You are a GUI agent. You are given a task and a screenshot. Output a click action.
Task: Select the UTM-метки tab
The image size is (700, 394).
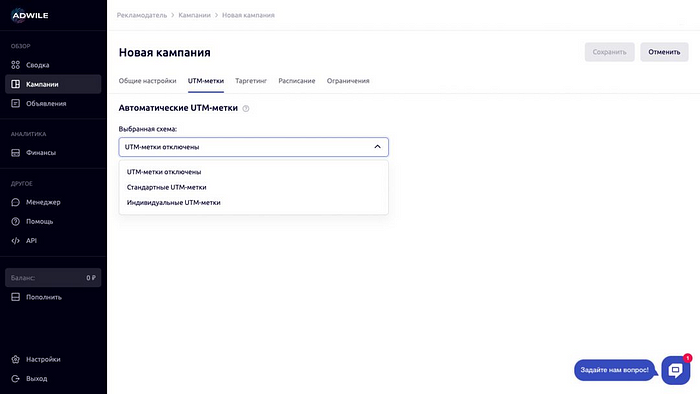tap(206, 81)
